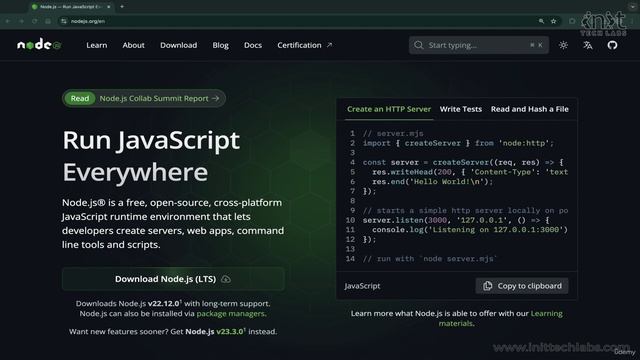Open the Learn menu item
Viewport: 640px width, 360px height.
[x=97, y=45]
